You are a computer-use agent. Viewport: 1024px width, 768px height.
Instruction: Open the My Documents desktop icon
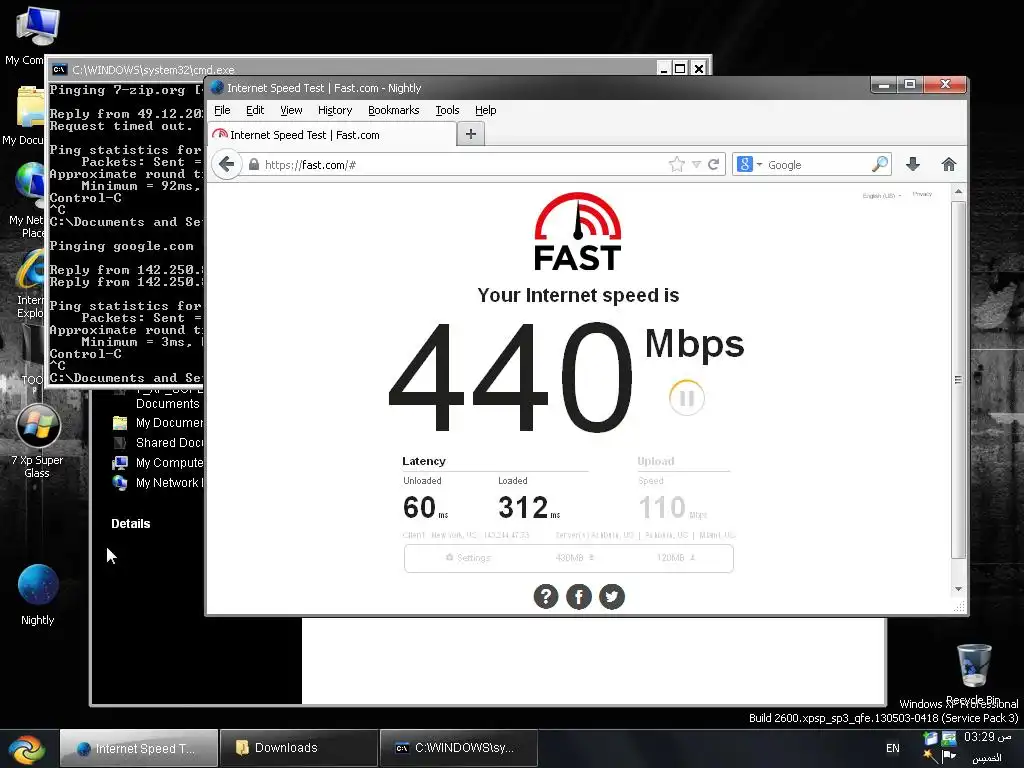[x=26, y=115]
